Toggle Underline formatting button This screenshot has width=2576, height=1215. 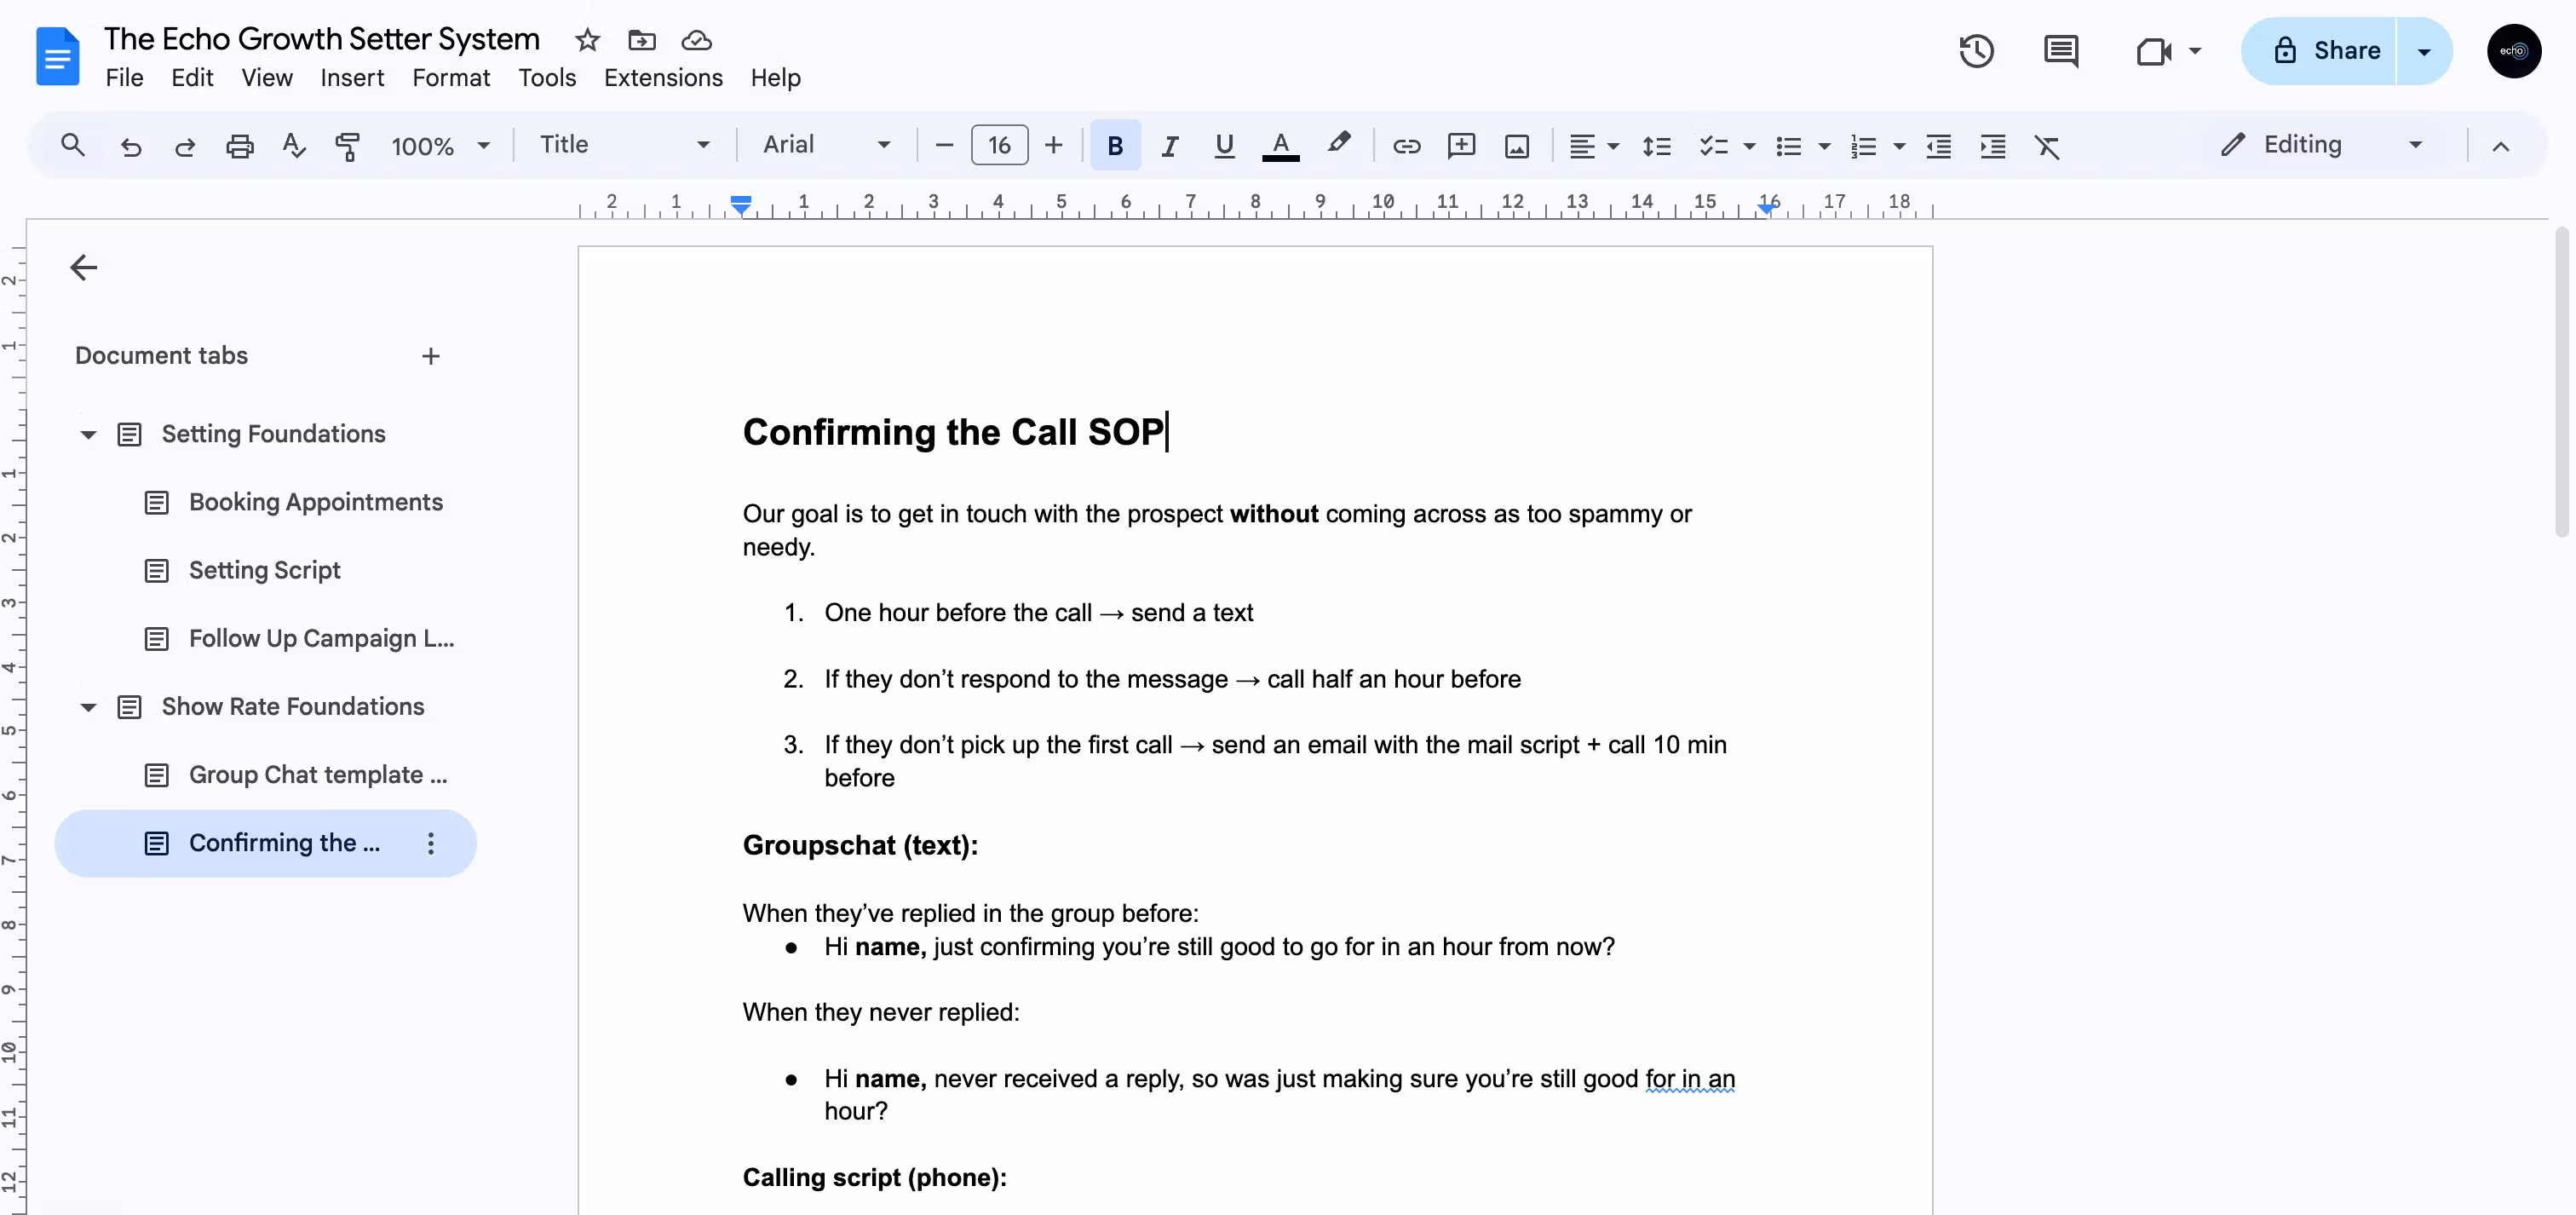(1223, 146)
